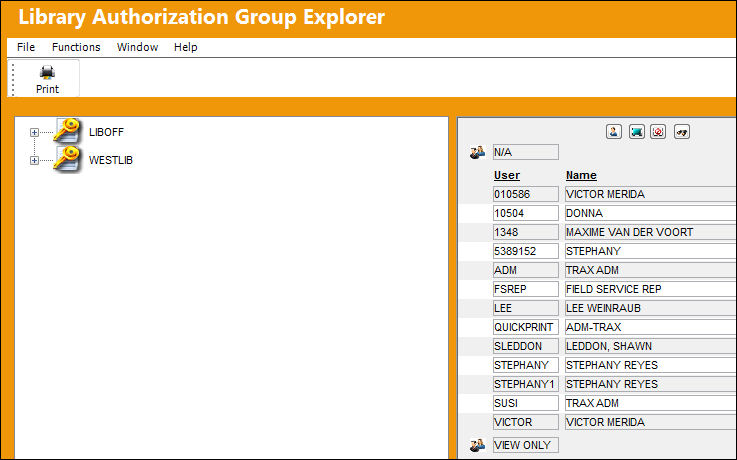Select user cell FSREP

pyautogui.click(x=526, y=289)
